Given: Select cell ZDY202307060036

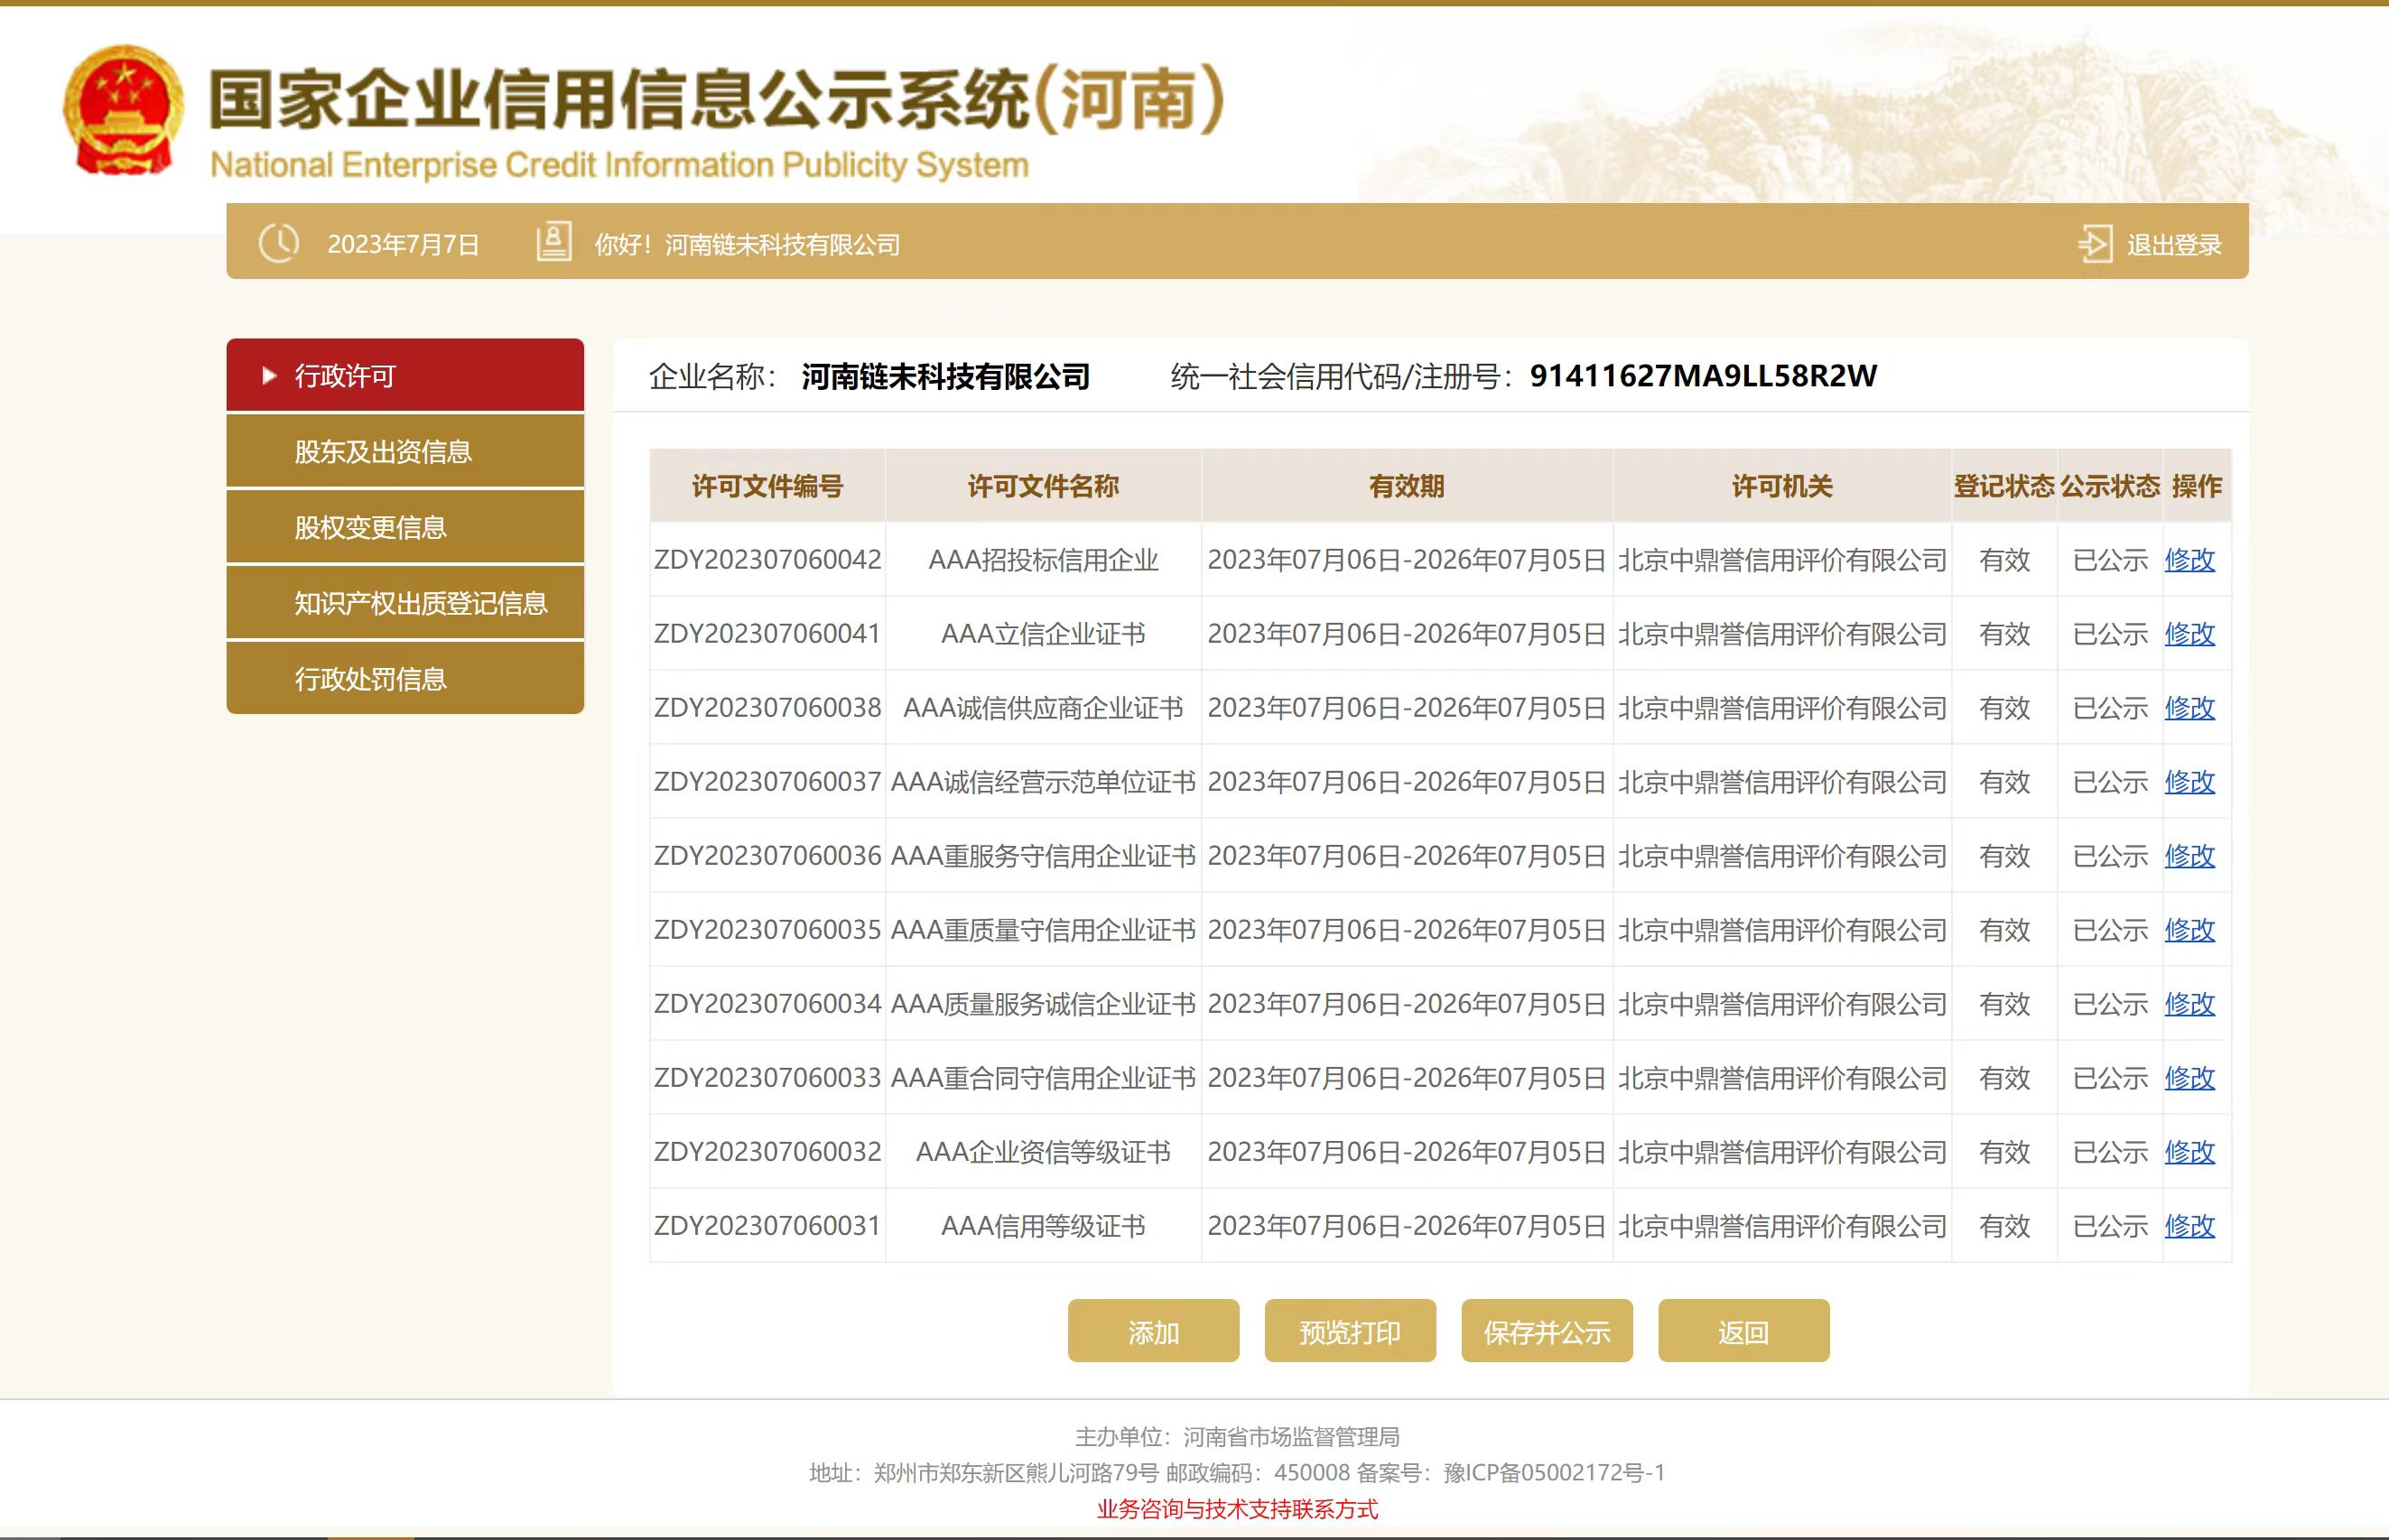Looking at the screenshot, I should [x=767, y=856].
